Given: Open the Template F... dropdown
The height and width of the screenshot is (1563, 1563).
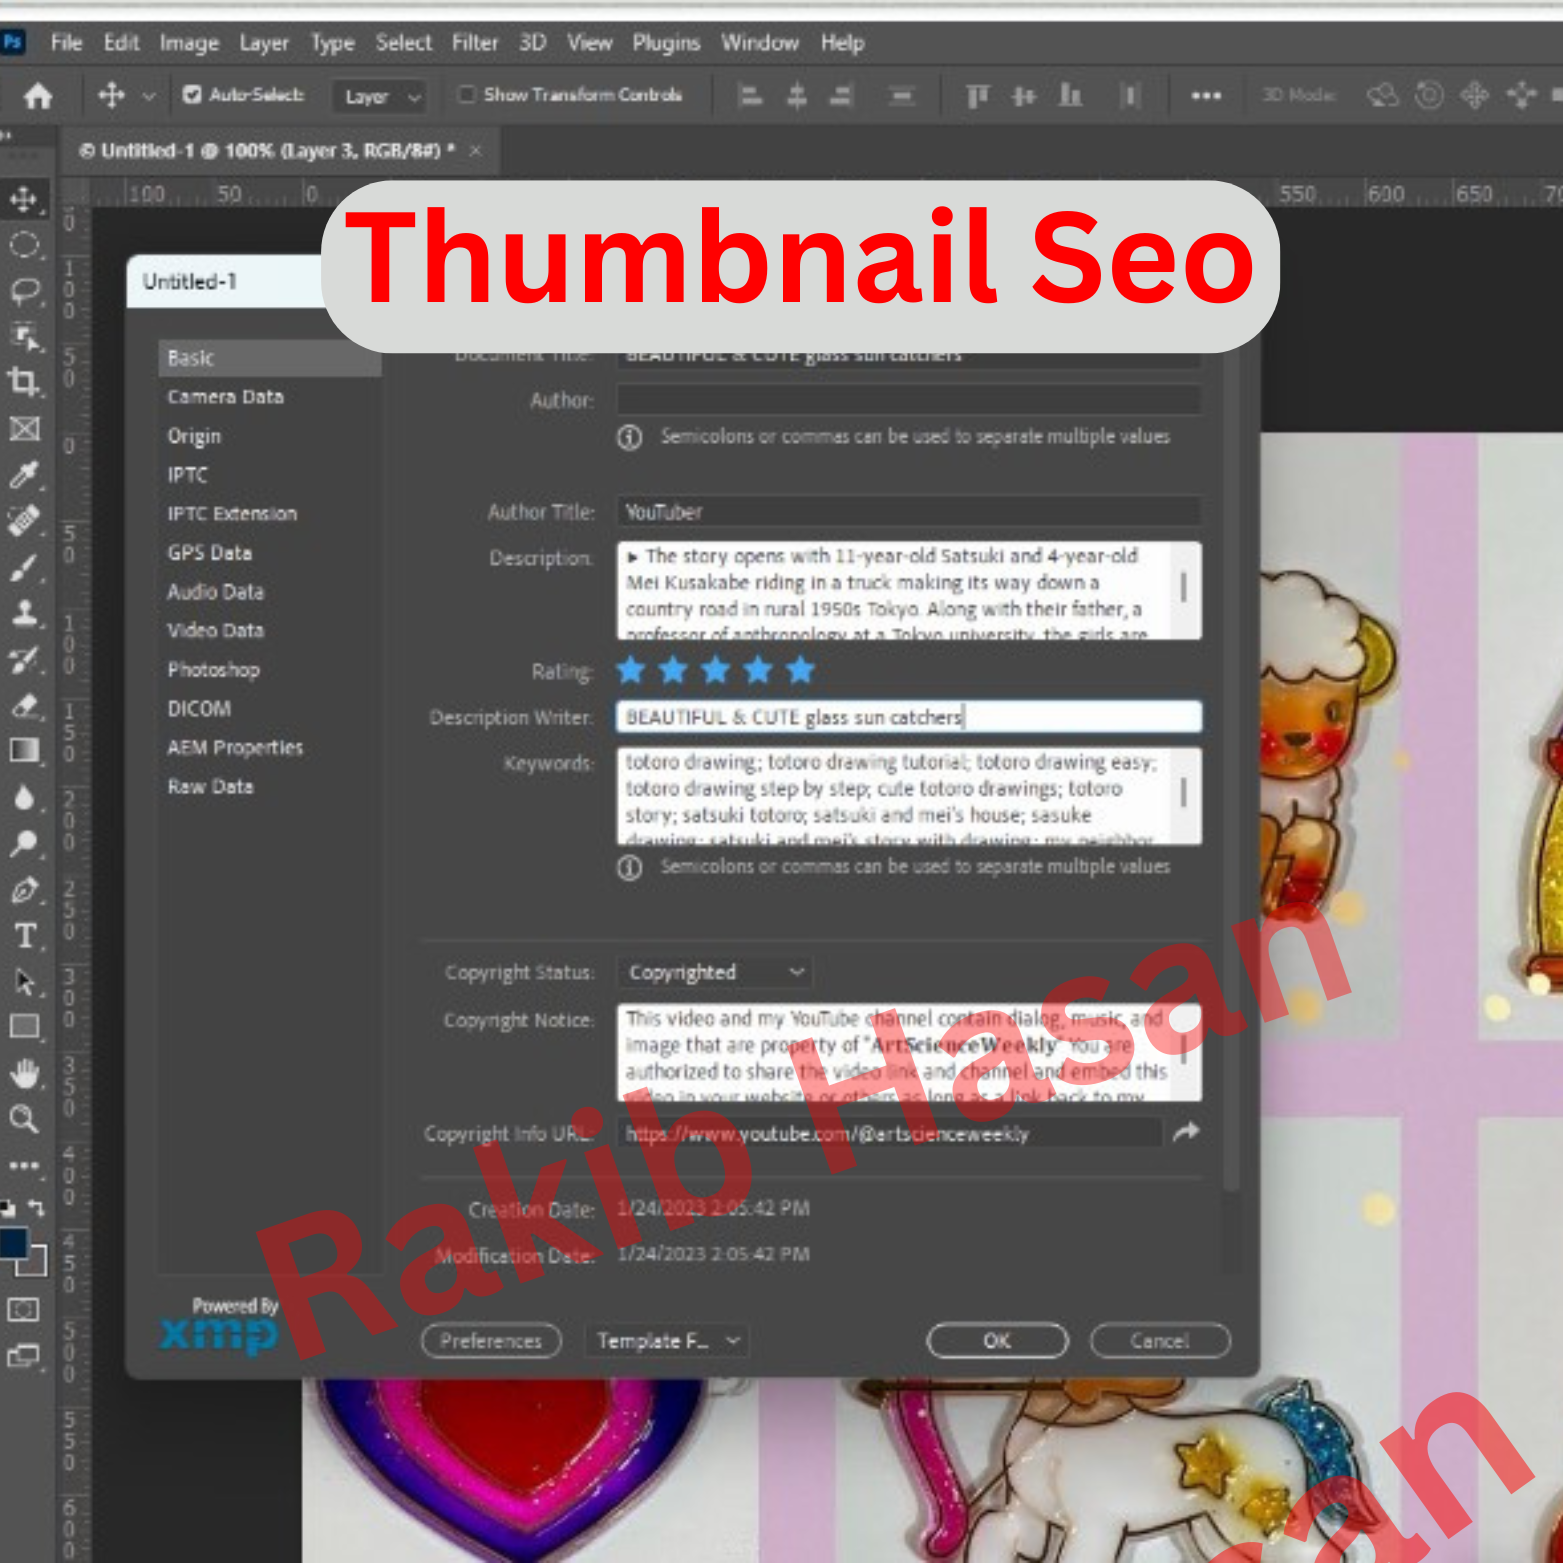Looking at the screenshot, I should click(x=666, y=1341).
